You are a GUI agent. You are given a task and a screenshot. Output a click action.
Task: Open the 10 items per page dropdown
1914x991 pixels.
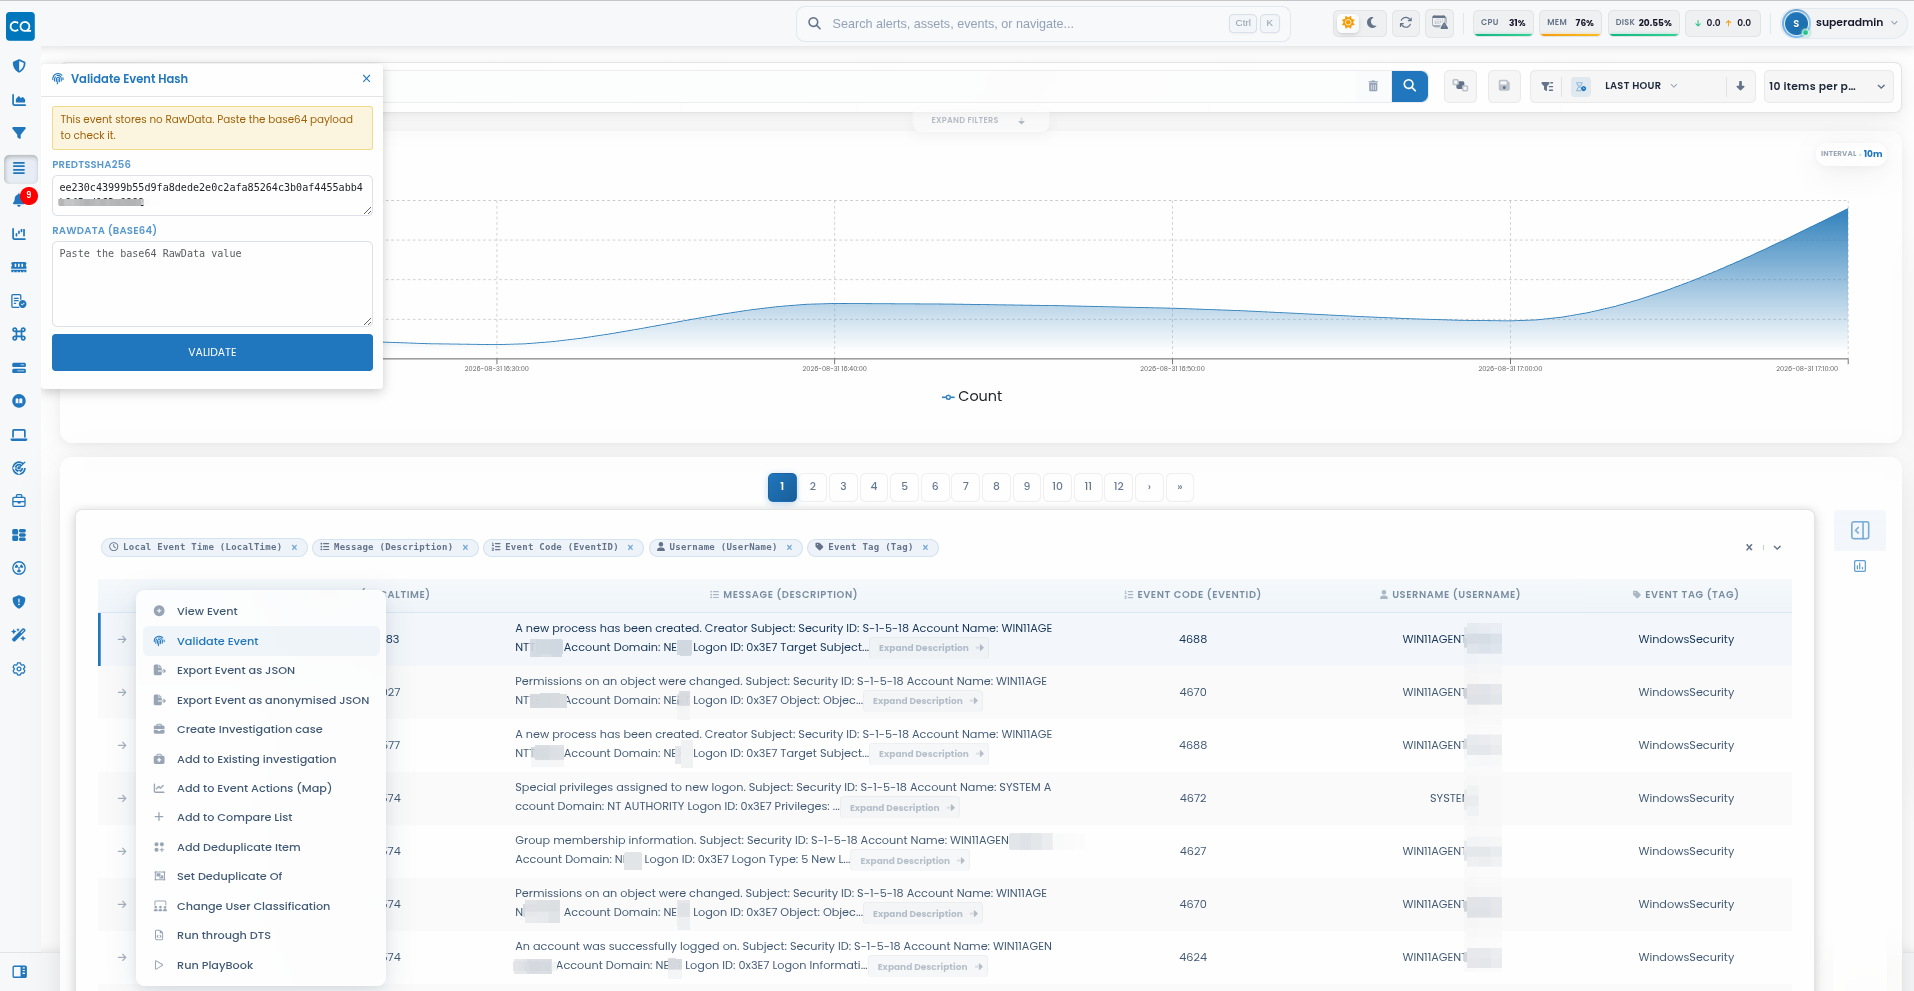tap(1827, 86)
